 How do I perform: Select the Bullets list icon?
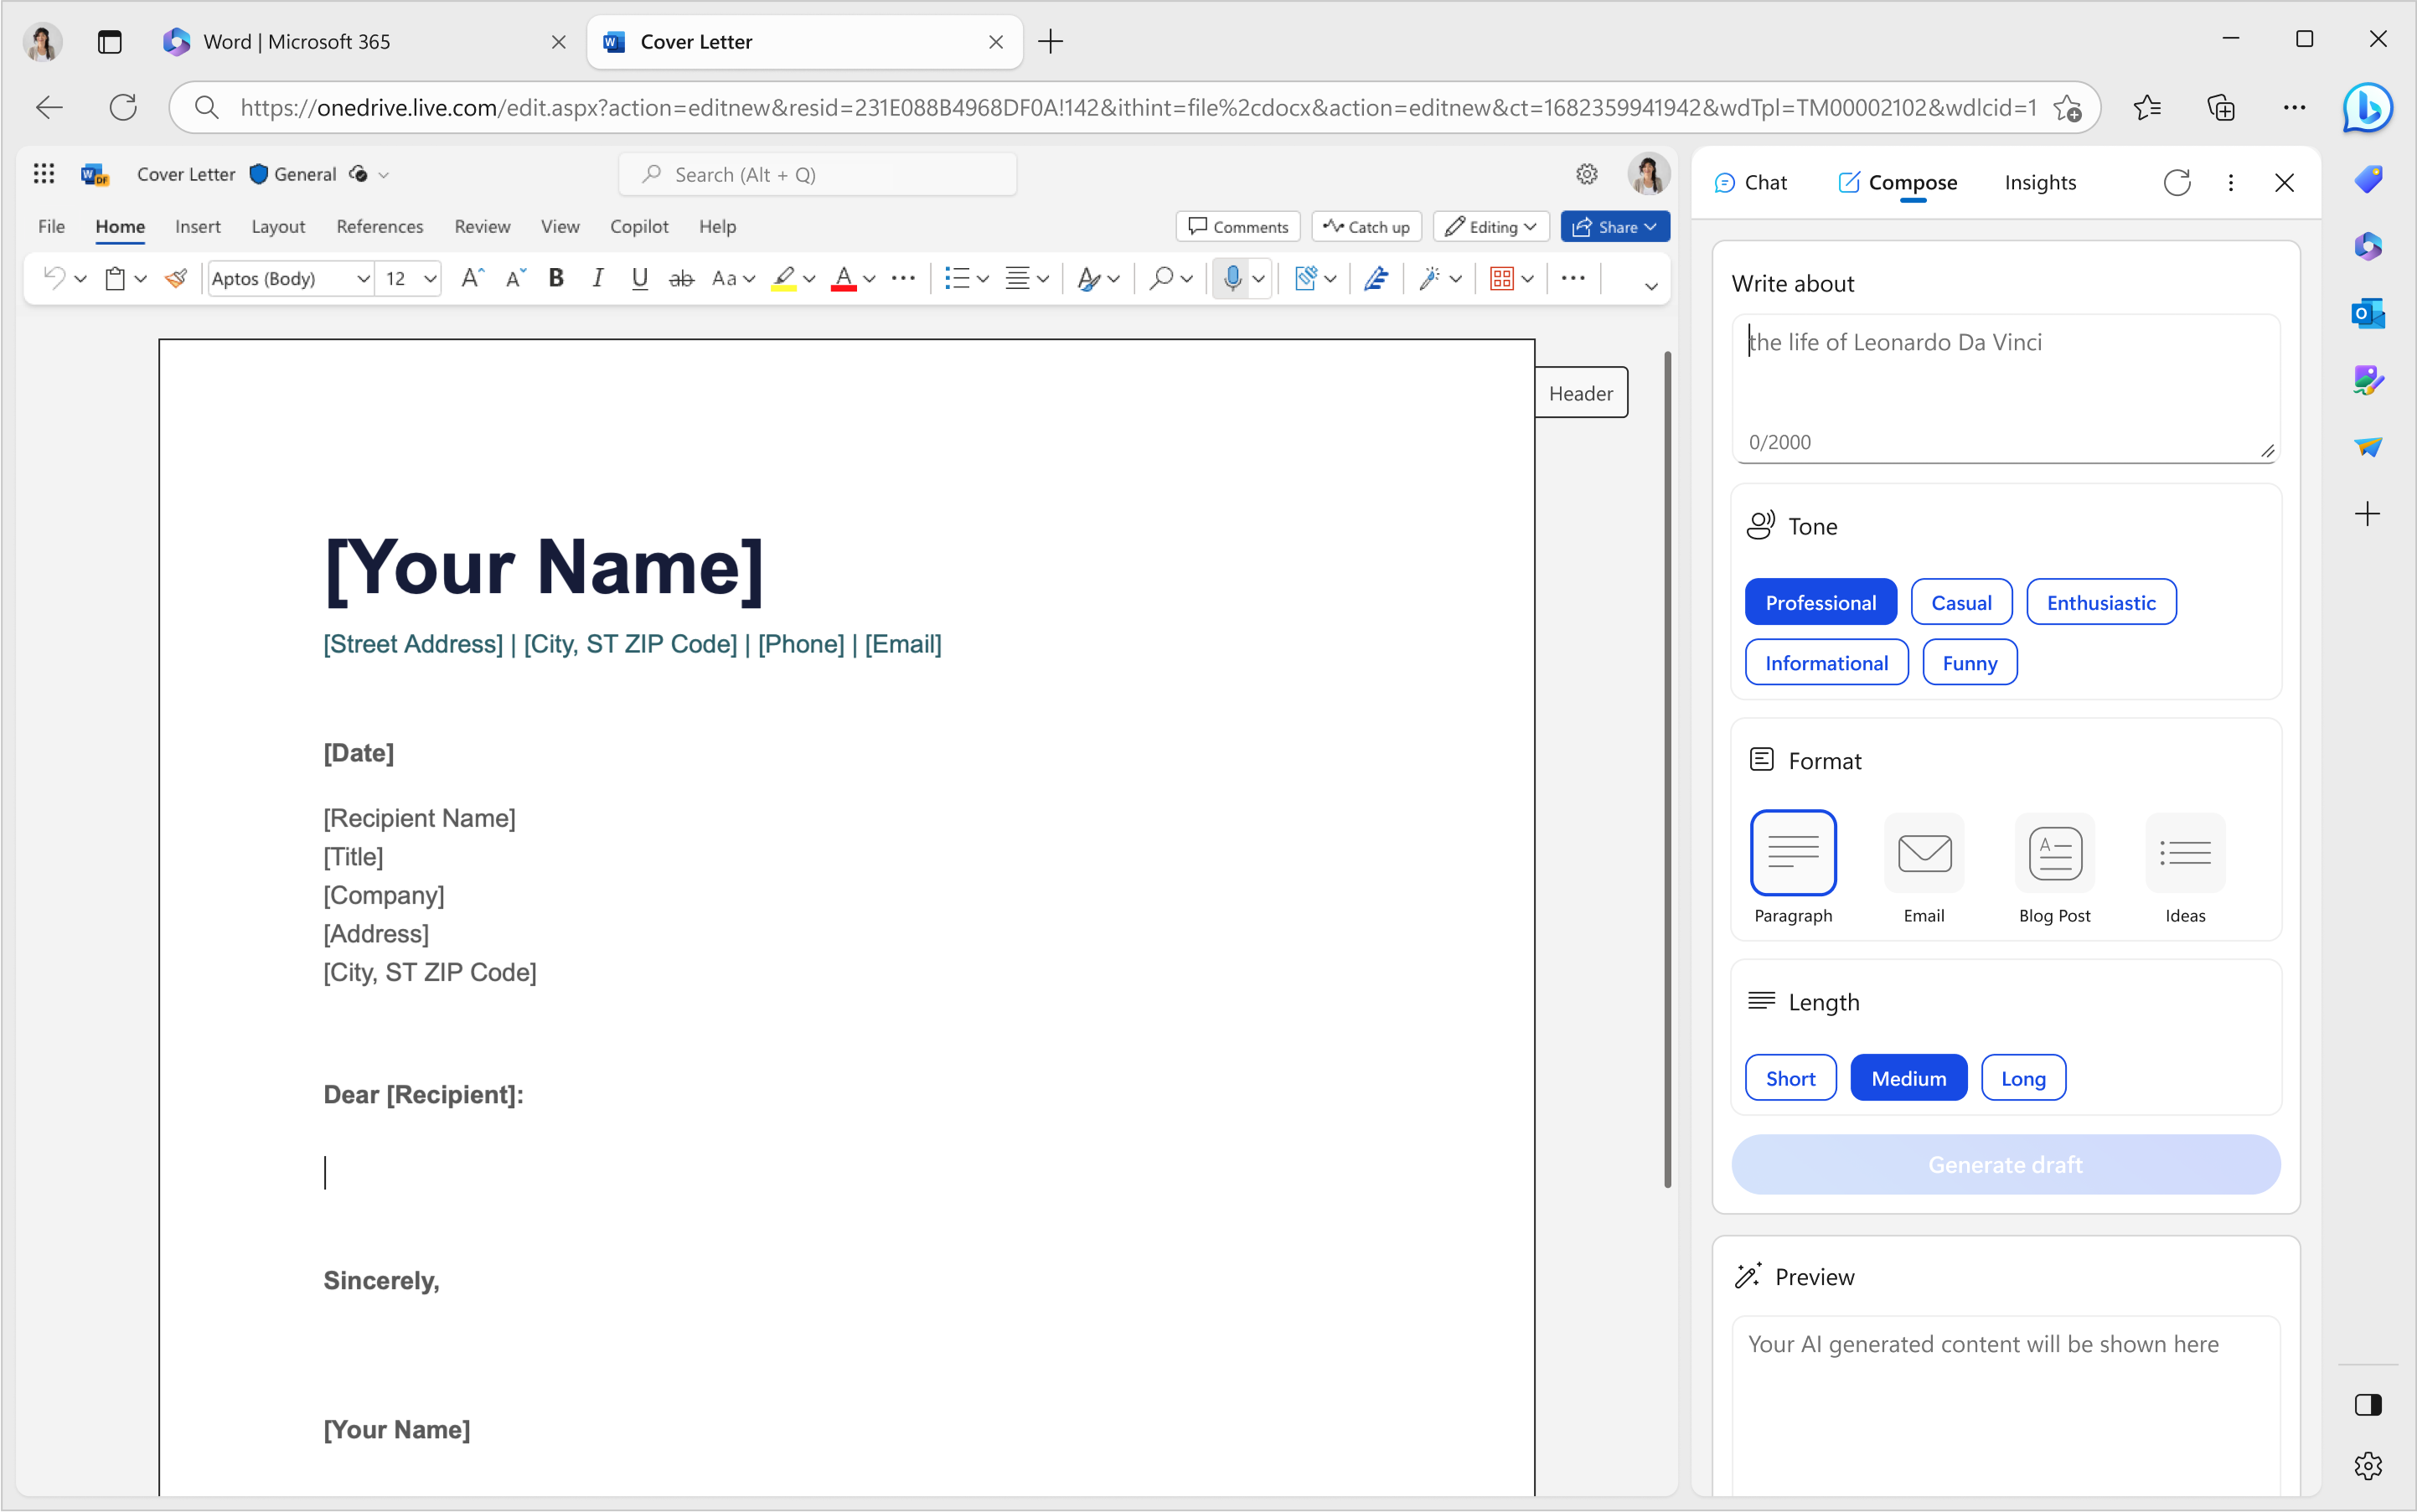954,281
